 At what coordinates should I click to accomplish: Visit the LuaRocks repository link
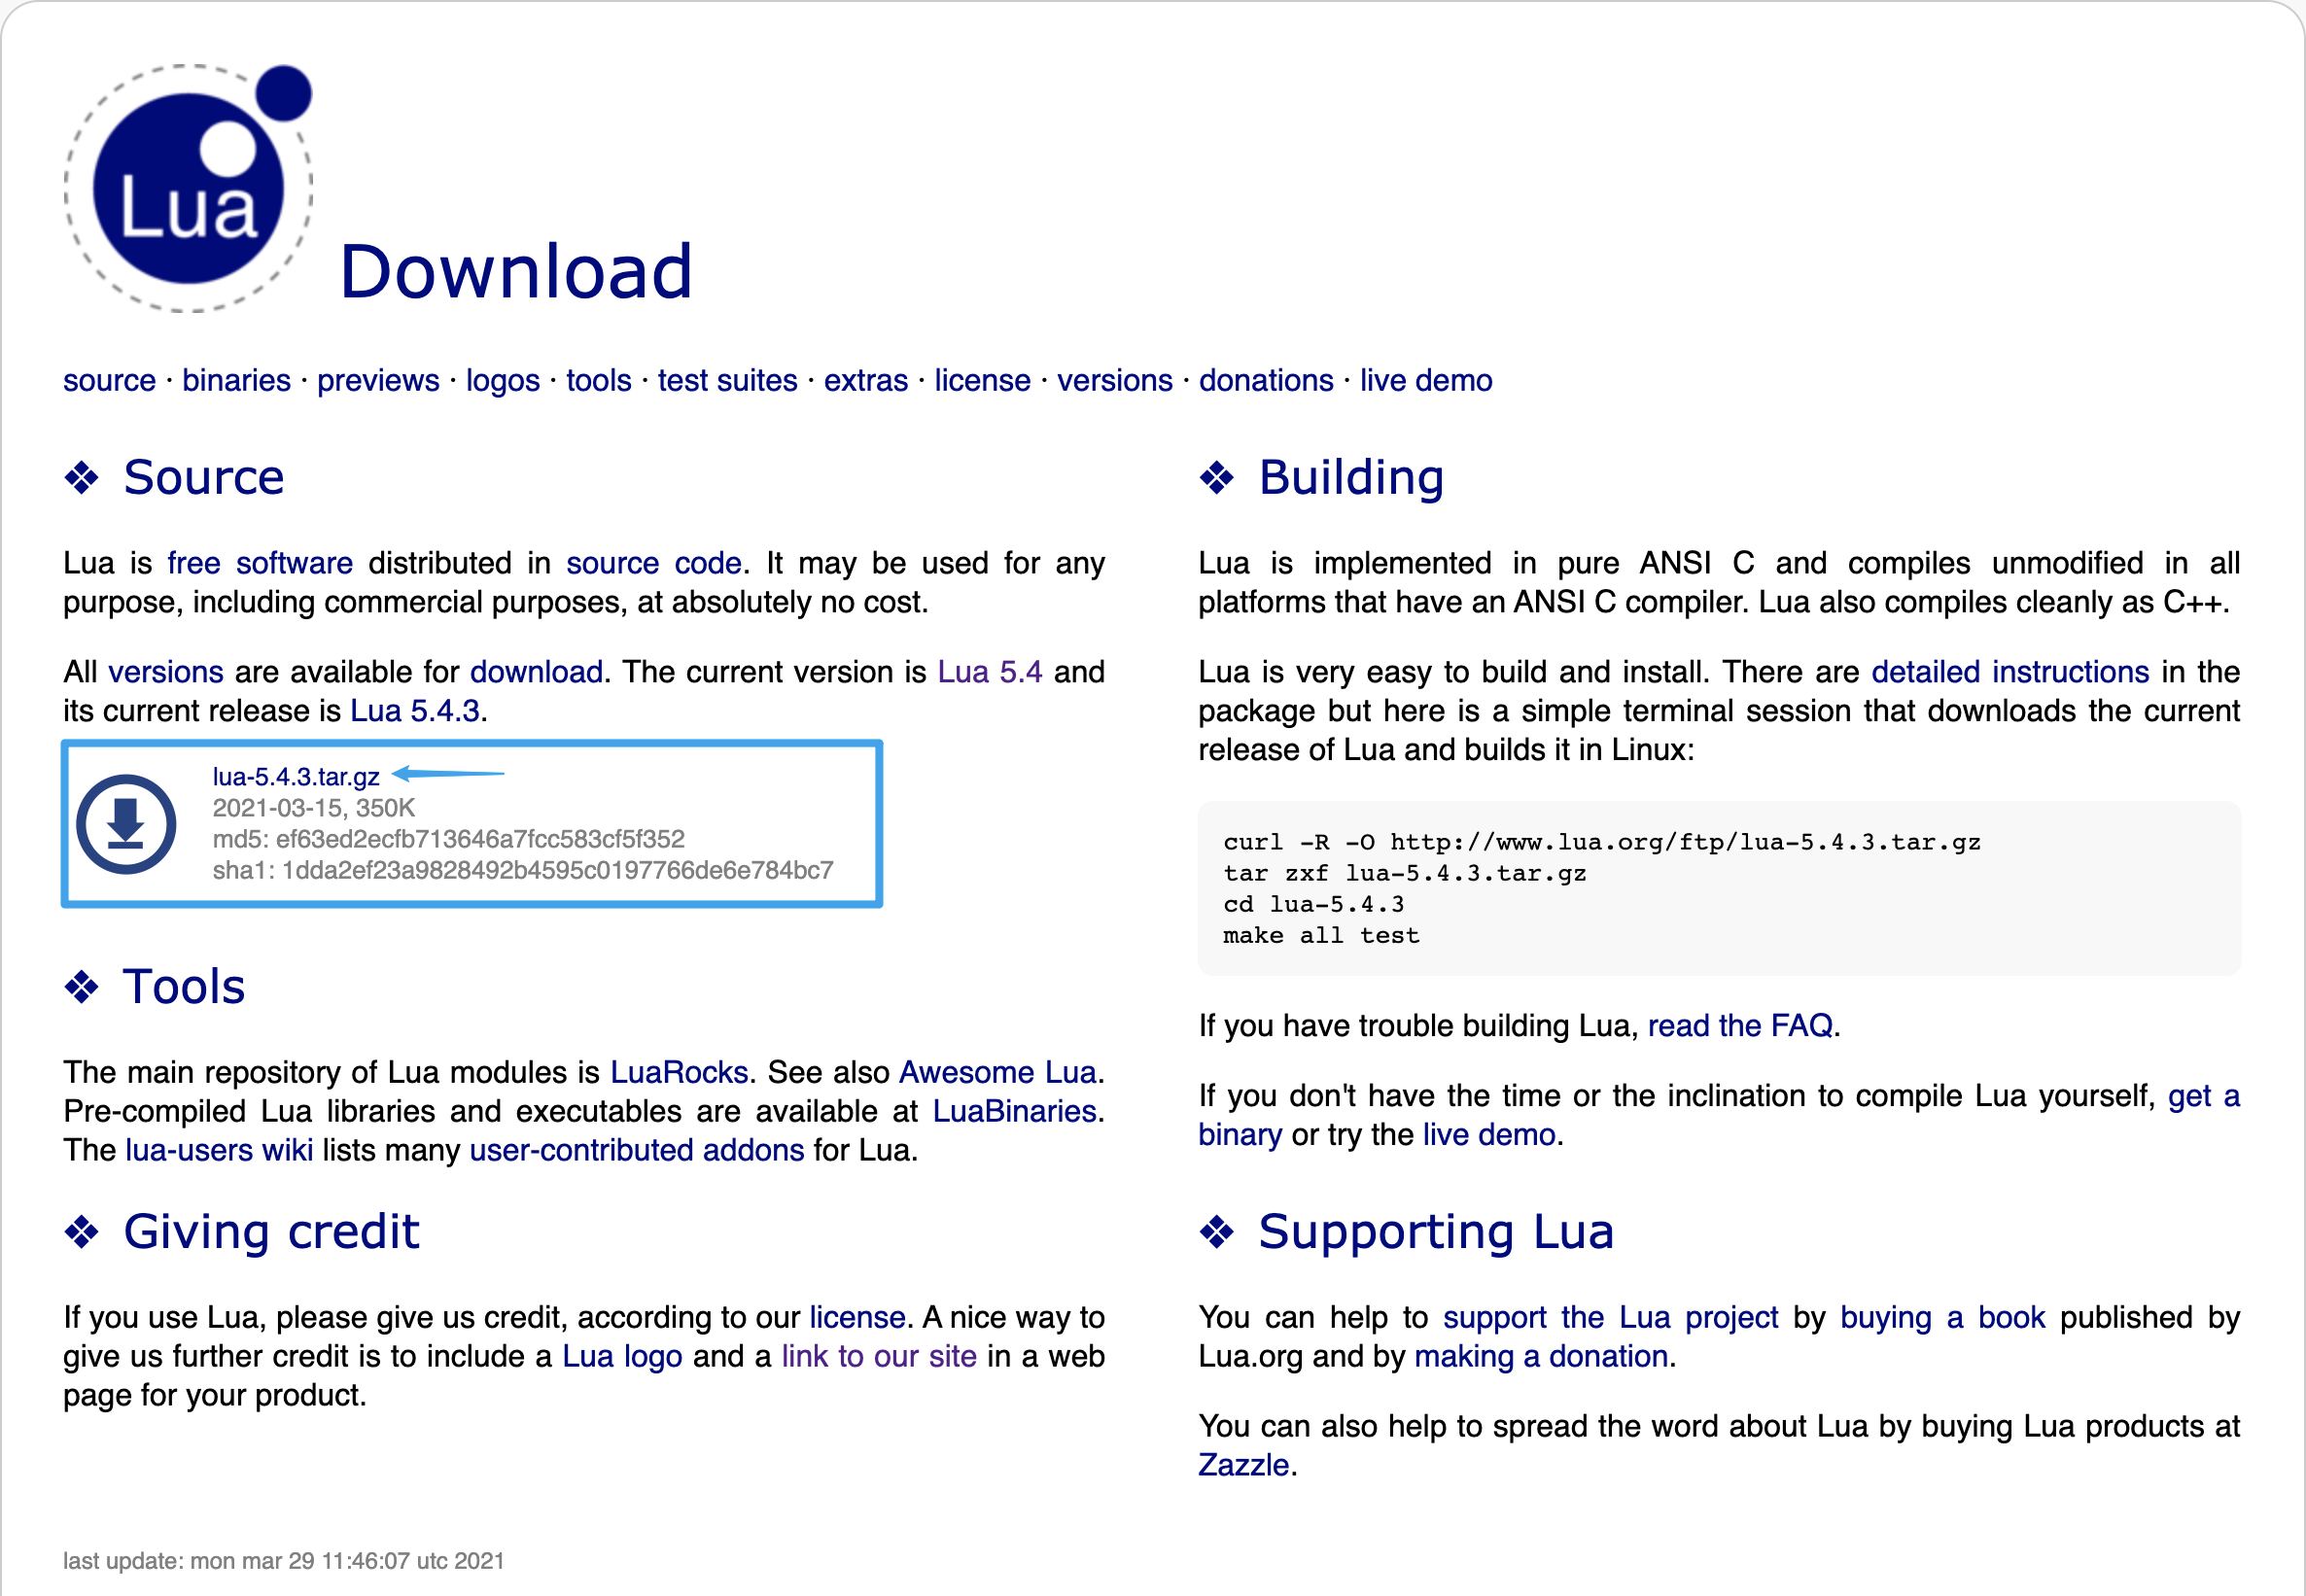(x=679, y=1072)
